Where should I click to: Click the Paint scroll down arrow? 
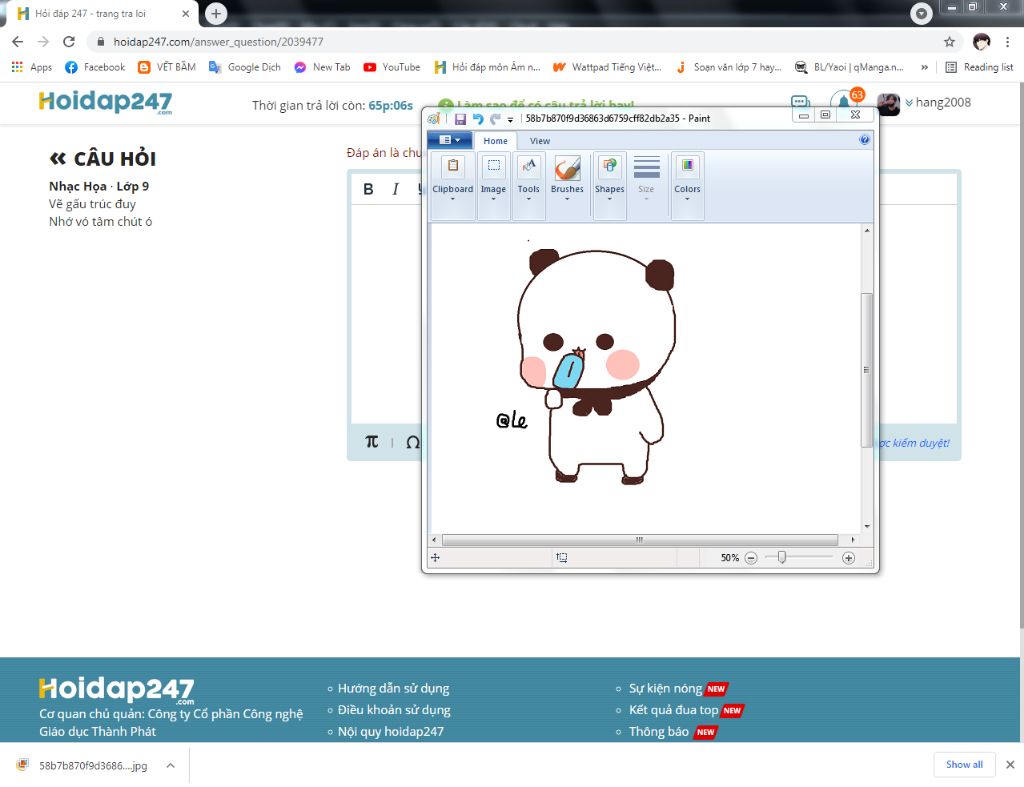[x=867, y=526]
